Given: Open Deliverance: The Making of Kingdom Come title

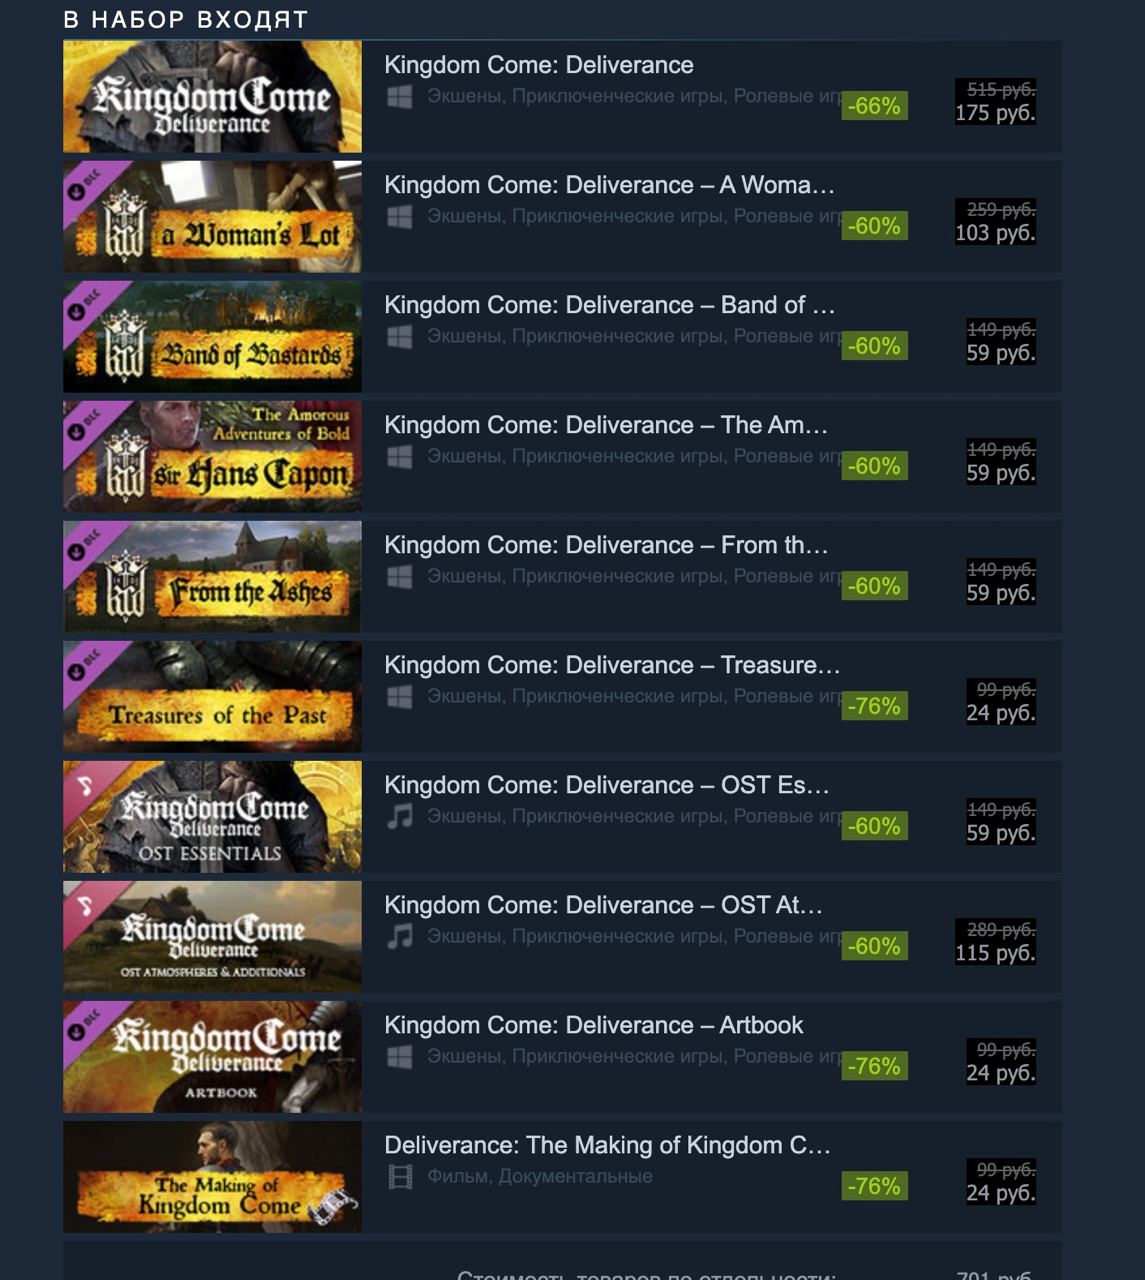Looking at the screenshot, I should pos(607,1145).
